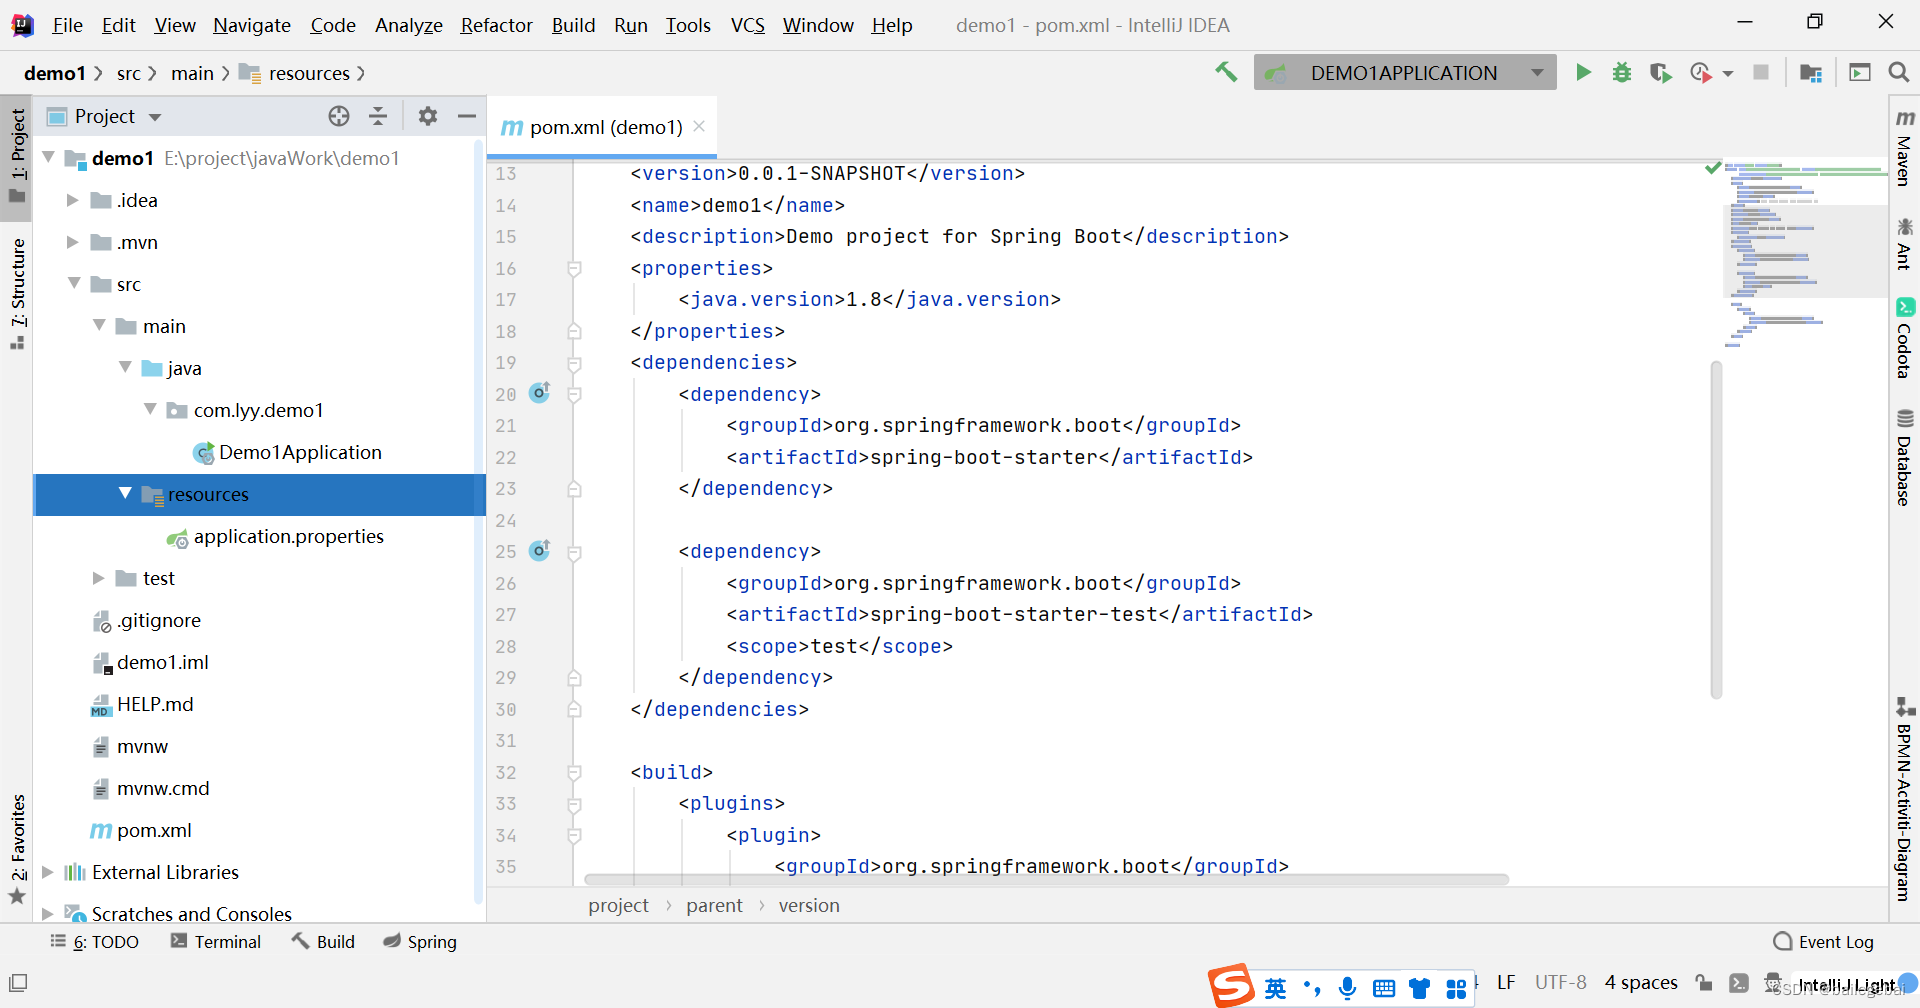Viewport: 1920px width, 1008px height.
Task: Click the 'parent' breadcrumb below the editor
Action: click(714, 905)
